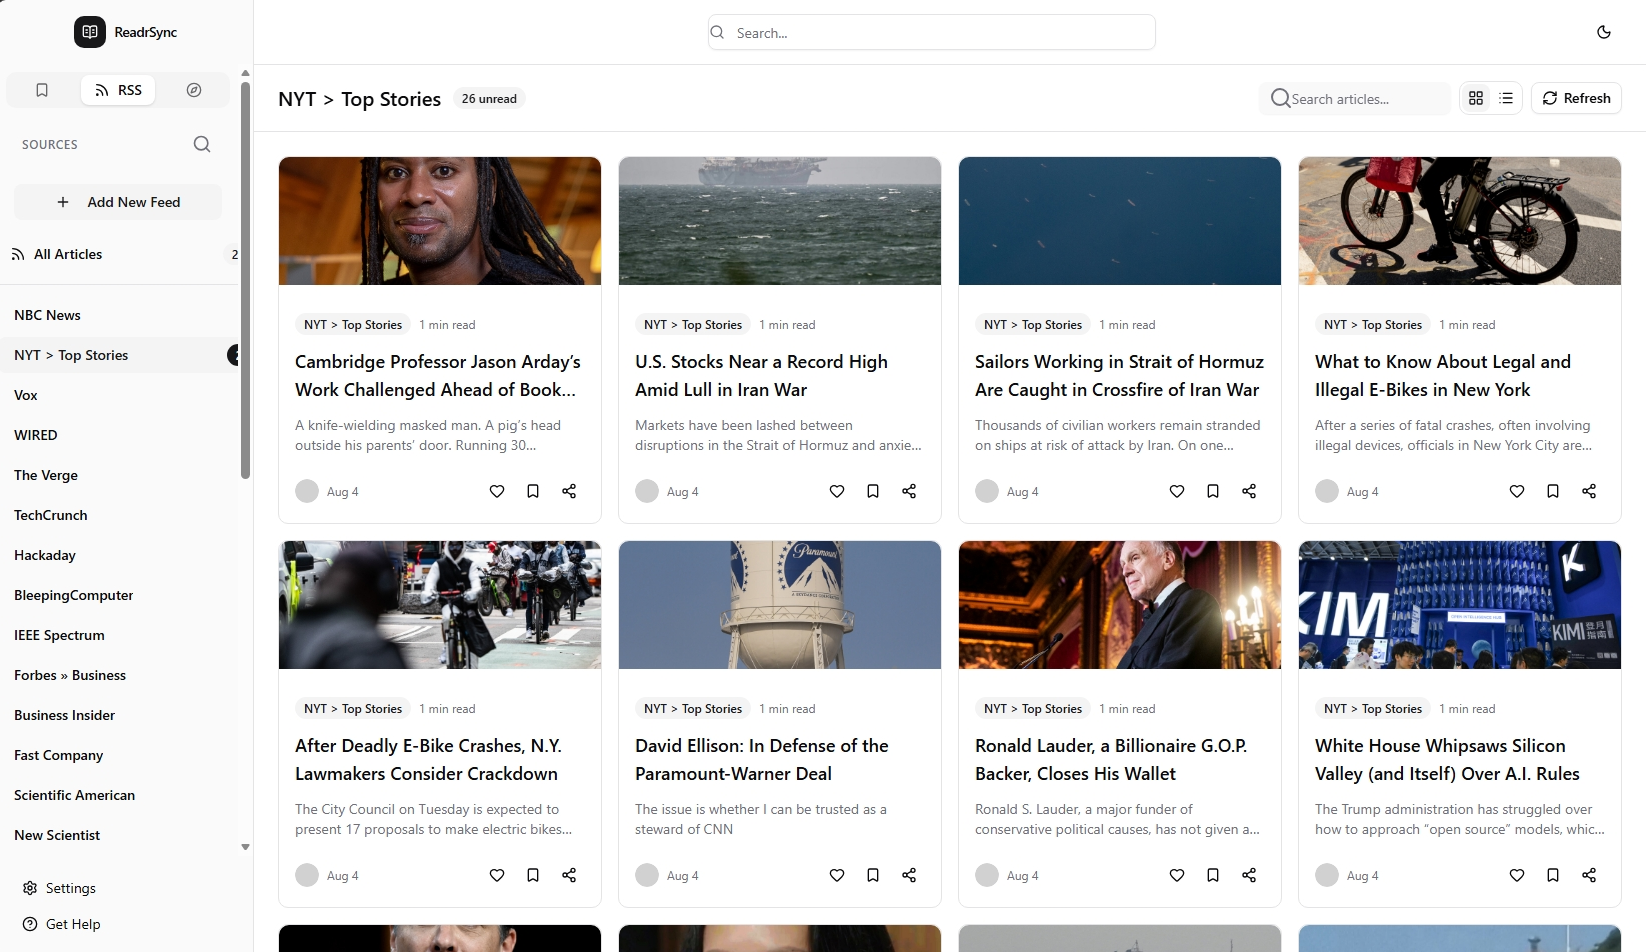The height and width of the screenshot is (952, 1646).
Task: Bookmark the Sailors in Strait of Hormuz article
Action: pyautogui.click(x=1213, y=491)
